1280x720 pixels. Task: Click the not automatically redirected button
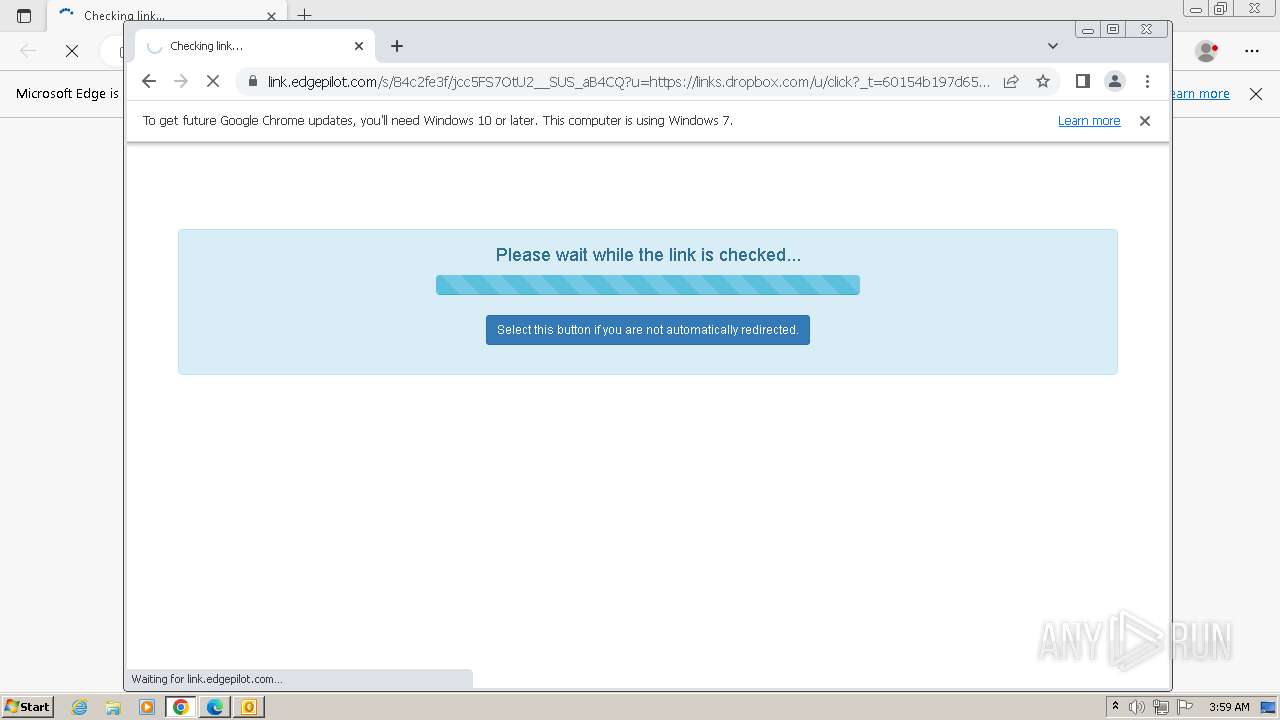click(648, 330)
